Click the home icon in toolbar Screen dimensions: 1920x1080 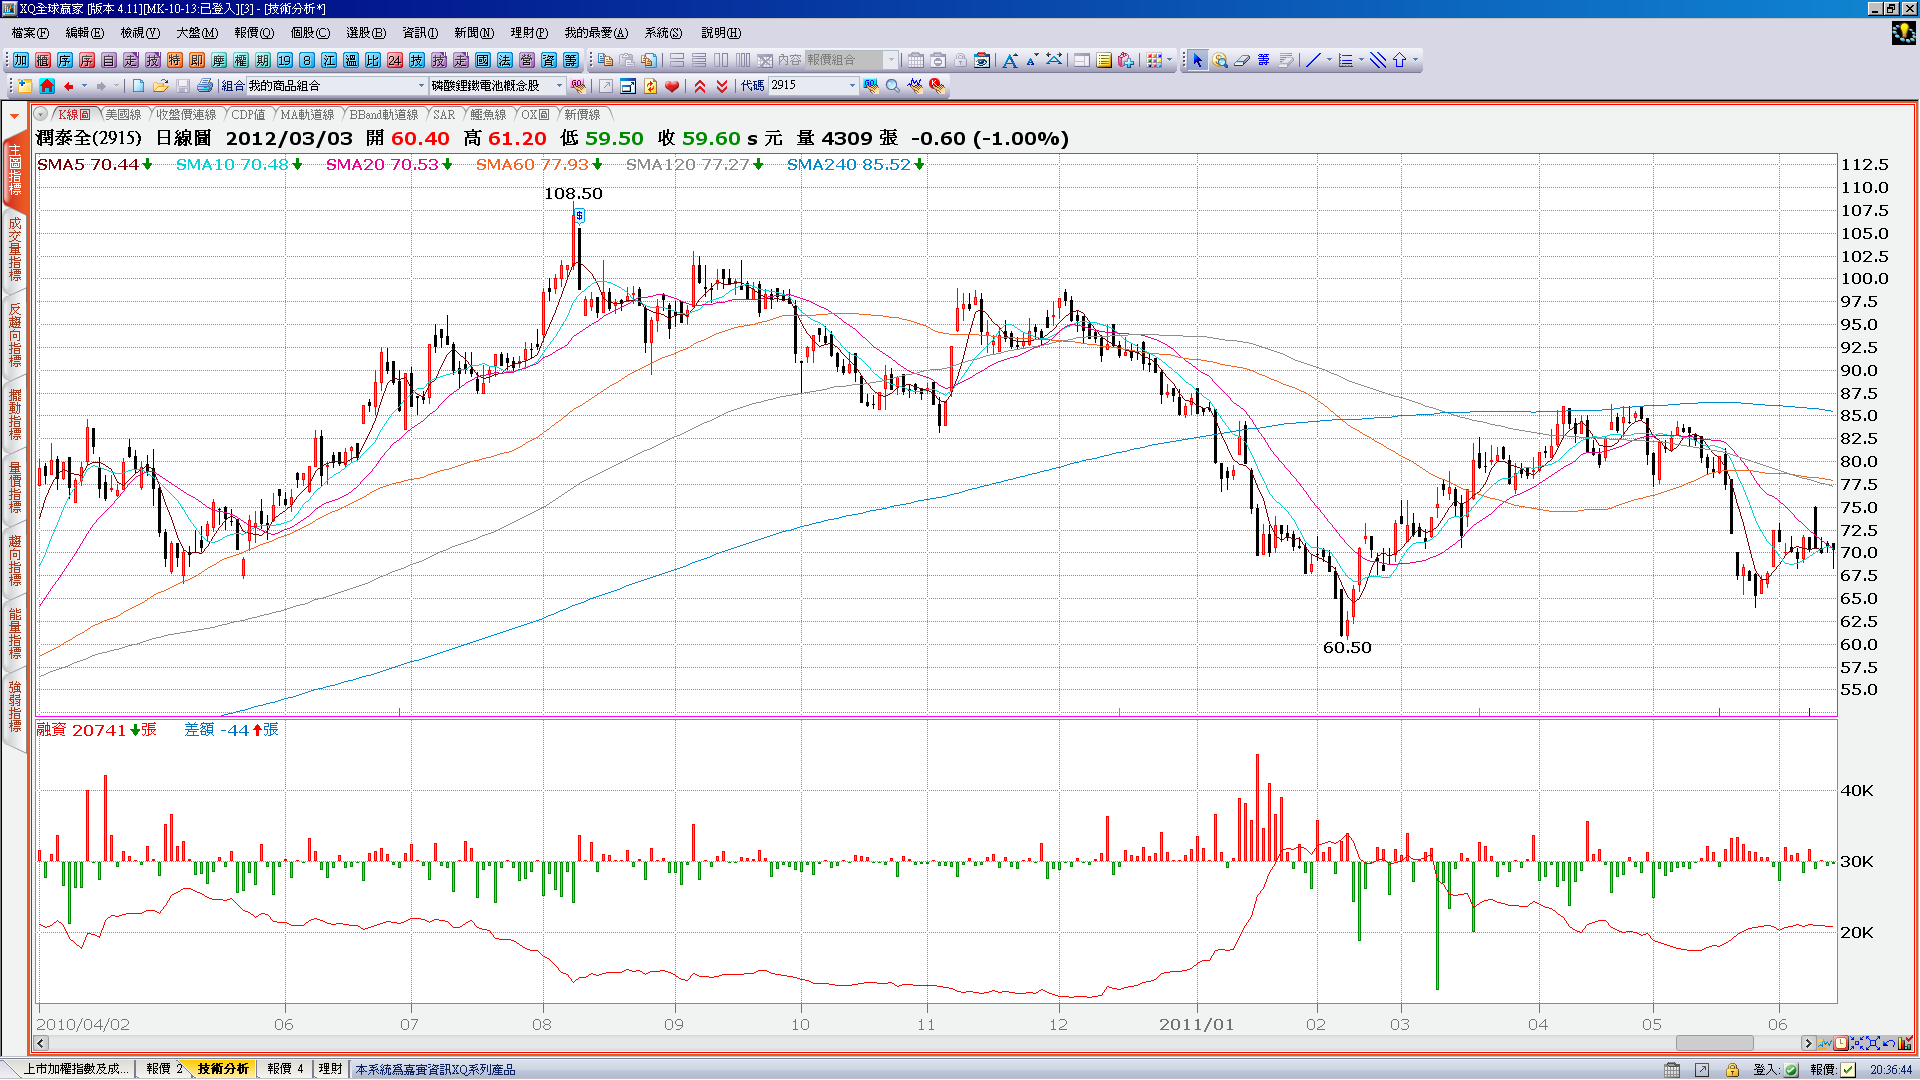pos(47,86)
